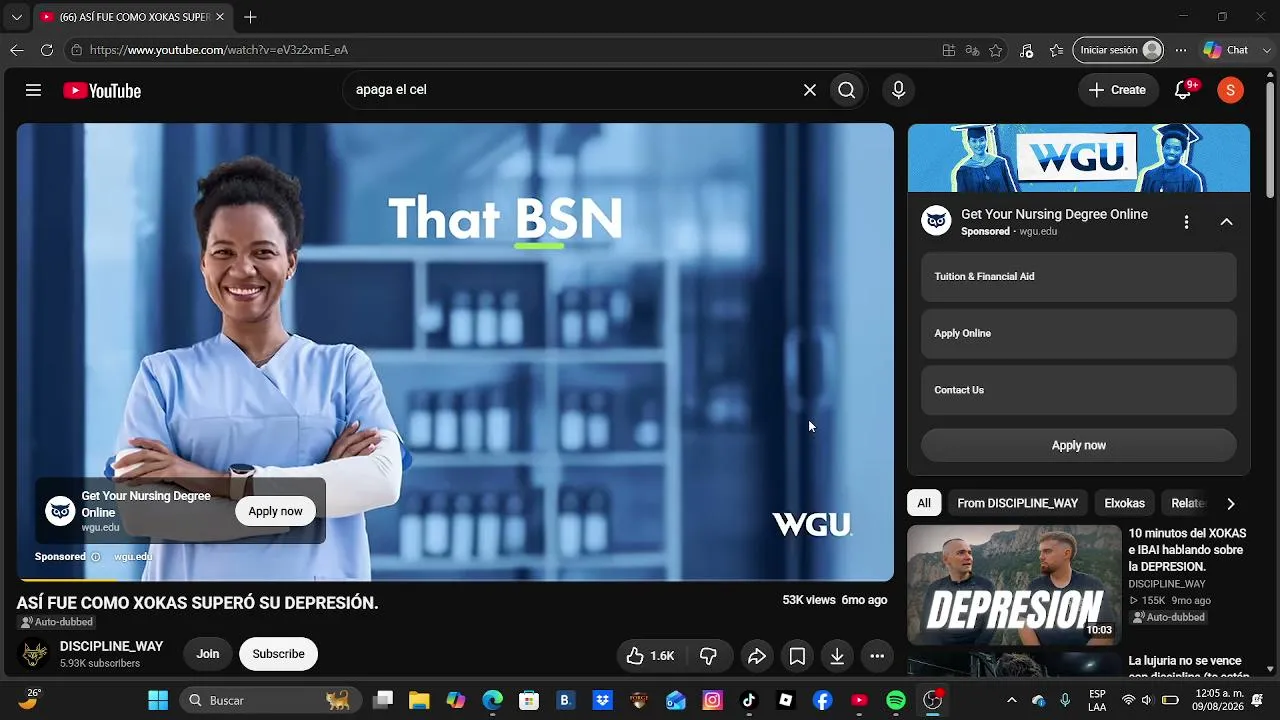Screen dimensions: 1280x720
Task: Open the browser tab list dropdown
Action: pyautogui.click(x=16, y=17)
